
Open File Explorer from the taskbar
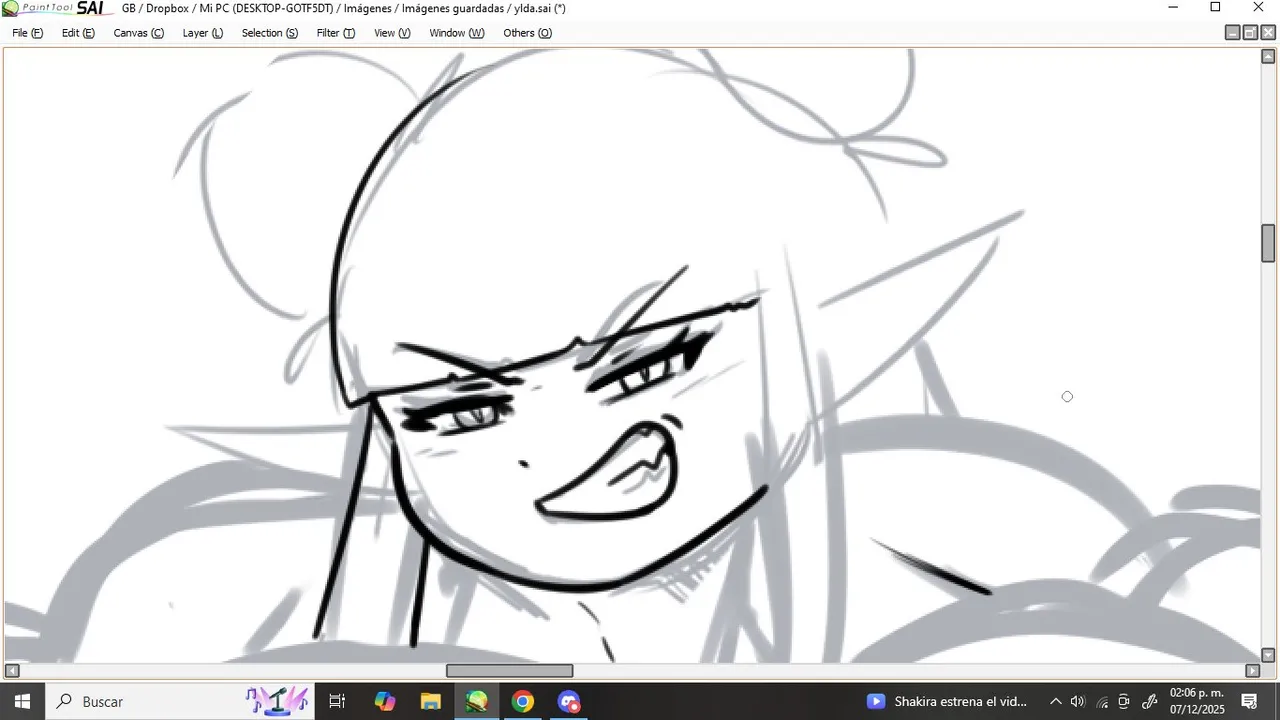point(430,702)
